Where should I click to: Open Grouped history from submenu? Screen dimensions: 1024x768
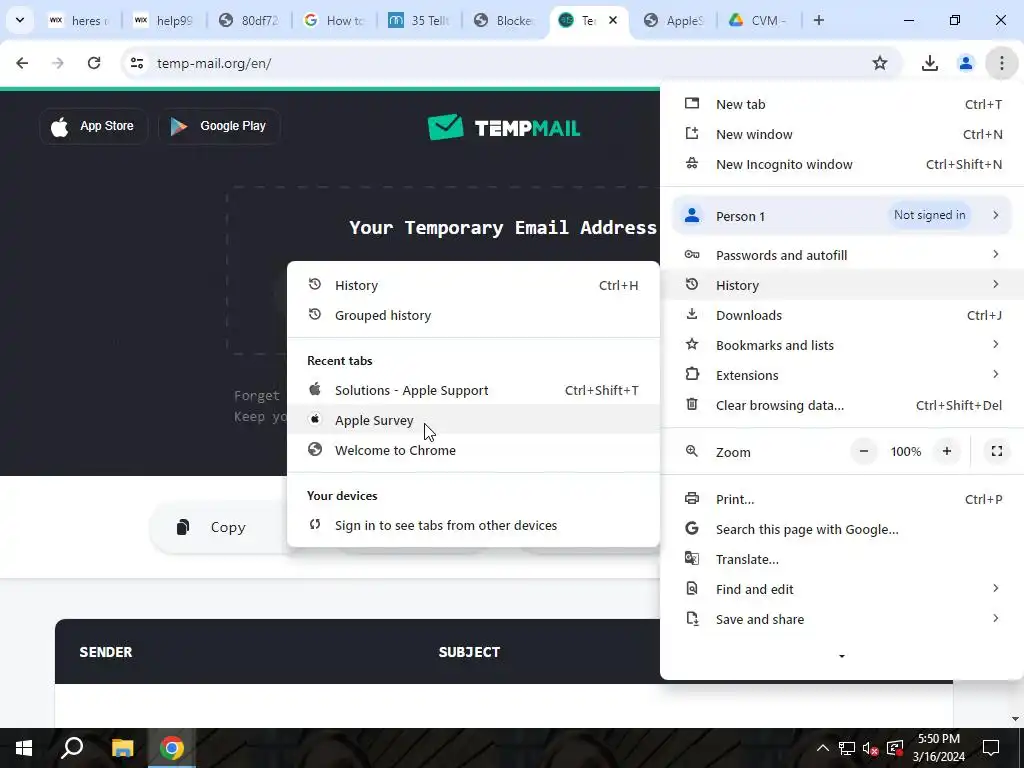click(473, 315)
